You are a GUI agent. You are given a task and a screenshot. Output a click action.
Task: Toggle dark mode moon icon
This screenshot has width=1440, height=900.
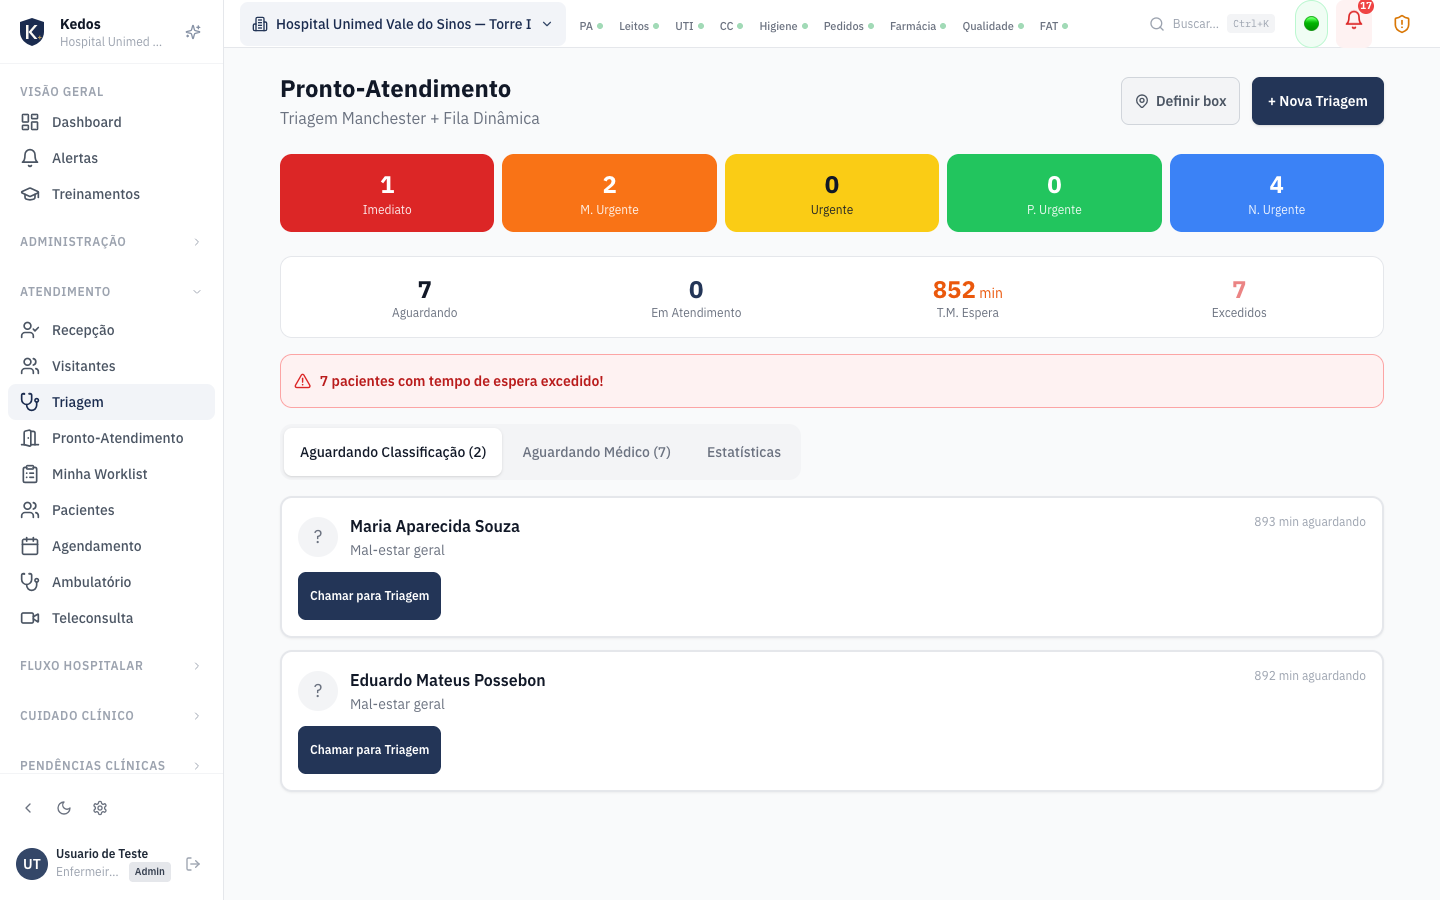tap(64, 808)
